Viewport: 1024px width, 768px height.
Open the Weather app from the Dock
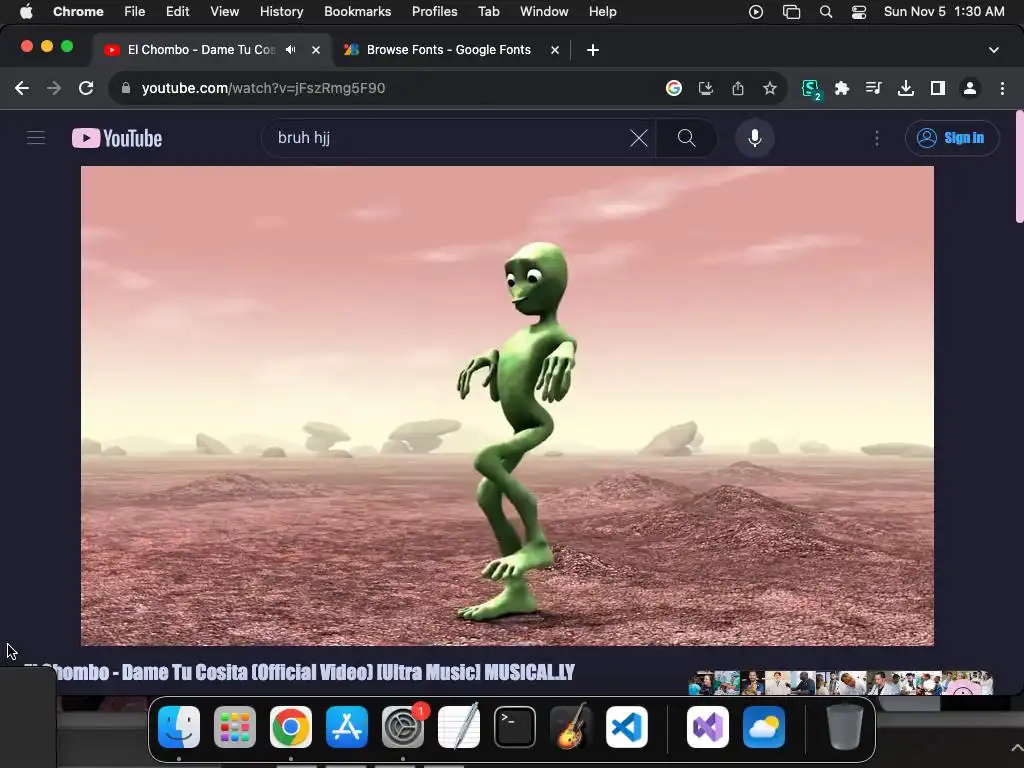point(764,727)
